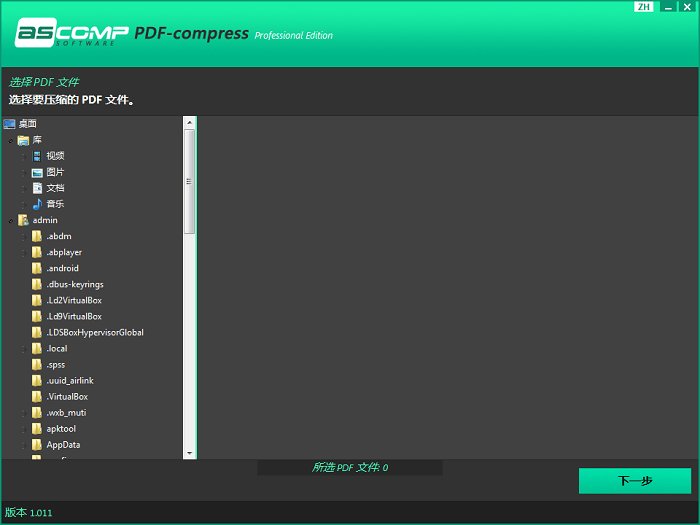Close the PDF-compress window

point(688,7)
